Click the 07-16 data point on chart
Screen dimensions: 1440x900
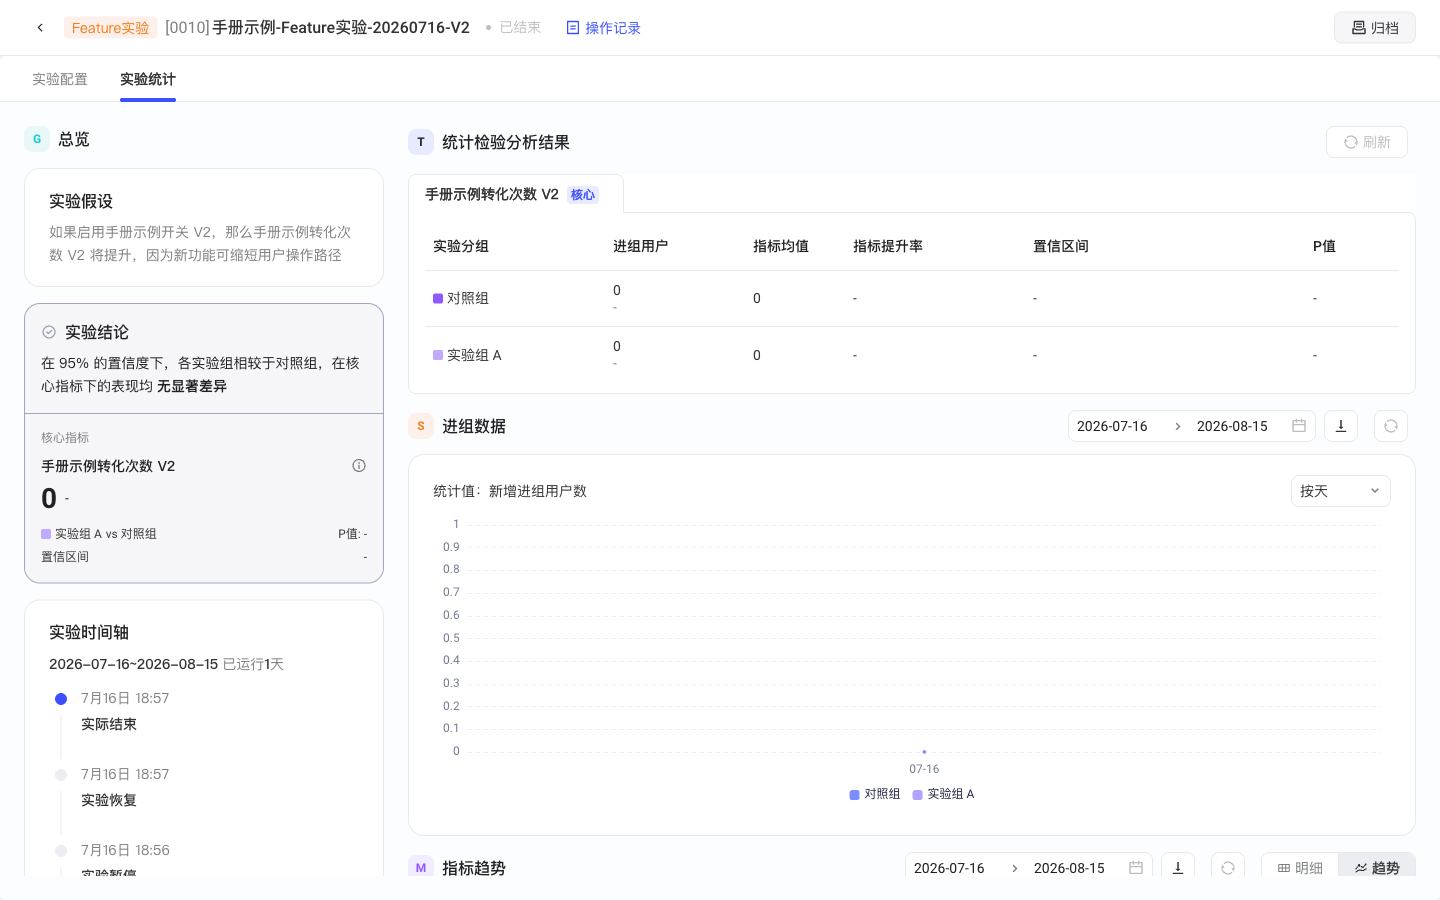pyautogui.click(x=924, y=751)
